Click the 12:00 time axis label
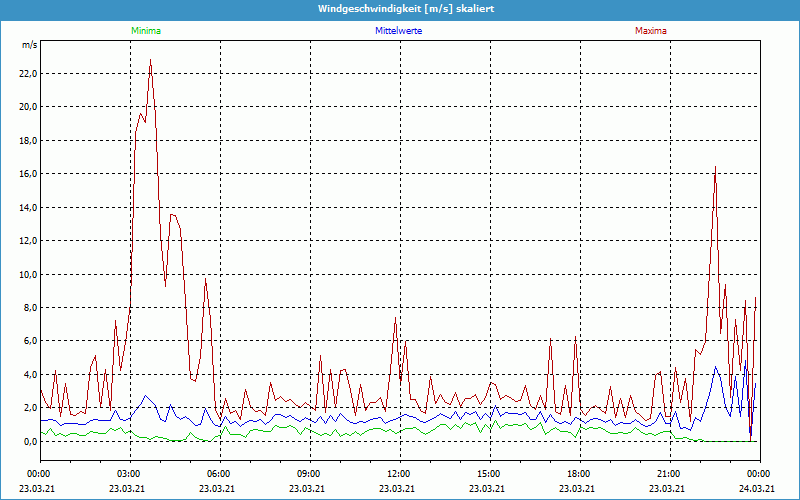The width and height of the screenshot is (800, 500). point(398,473)
